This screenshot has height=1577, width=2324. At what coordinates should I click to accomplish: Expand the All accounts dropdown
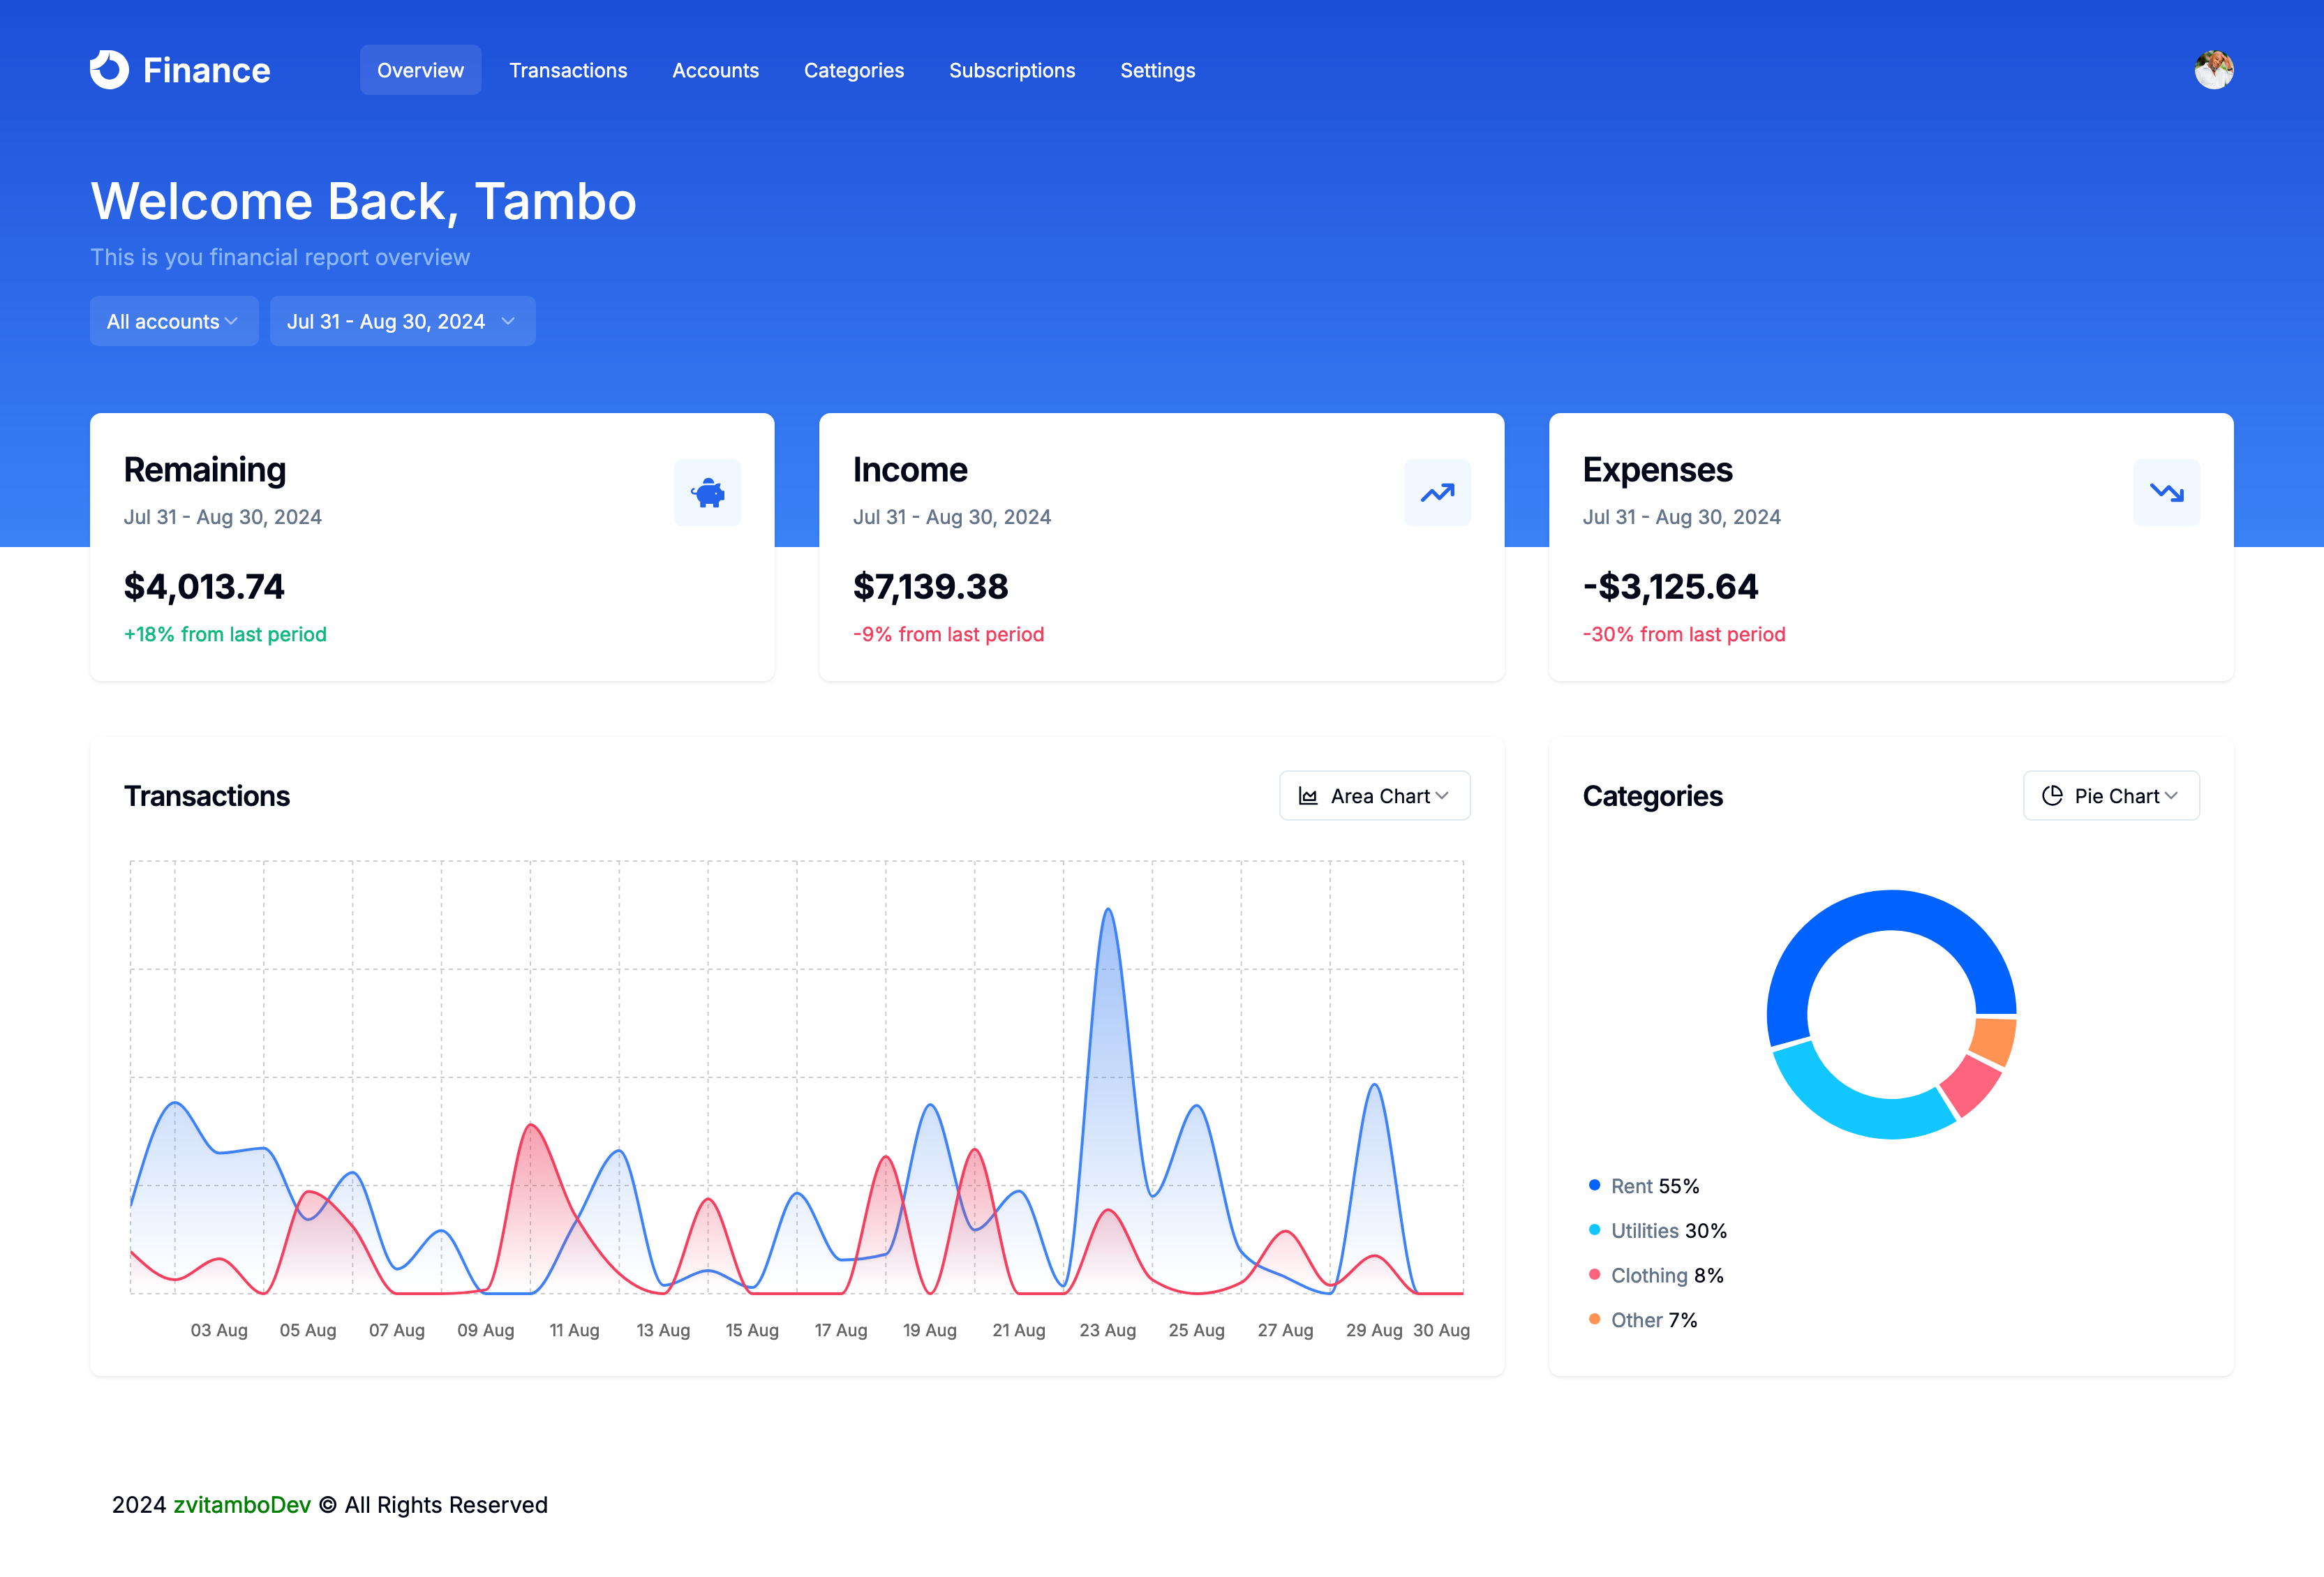[x=174, y=321]
